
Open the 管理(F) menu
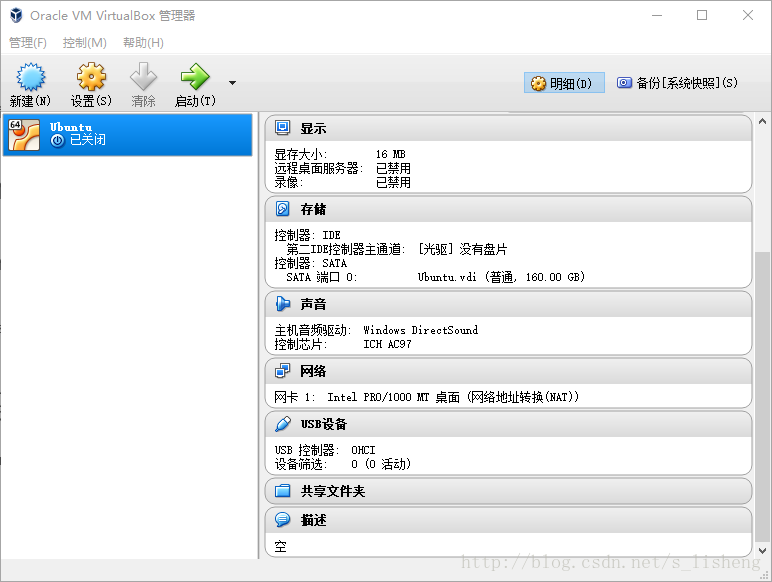pyautogui.click(x=28, y=43)
